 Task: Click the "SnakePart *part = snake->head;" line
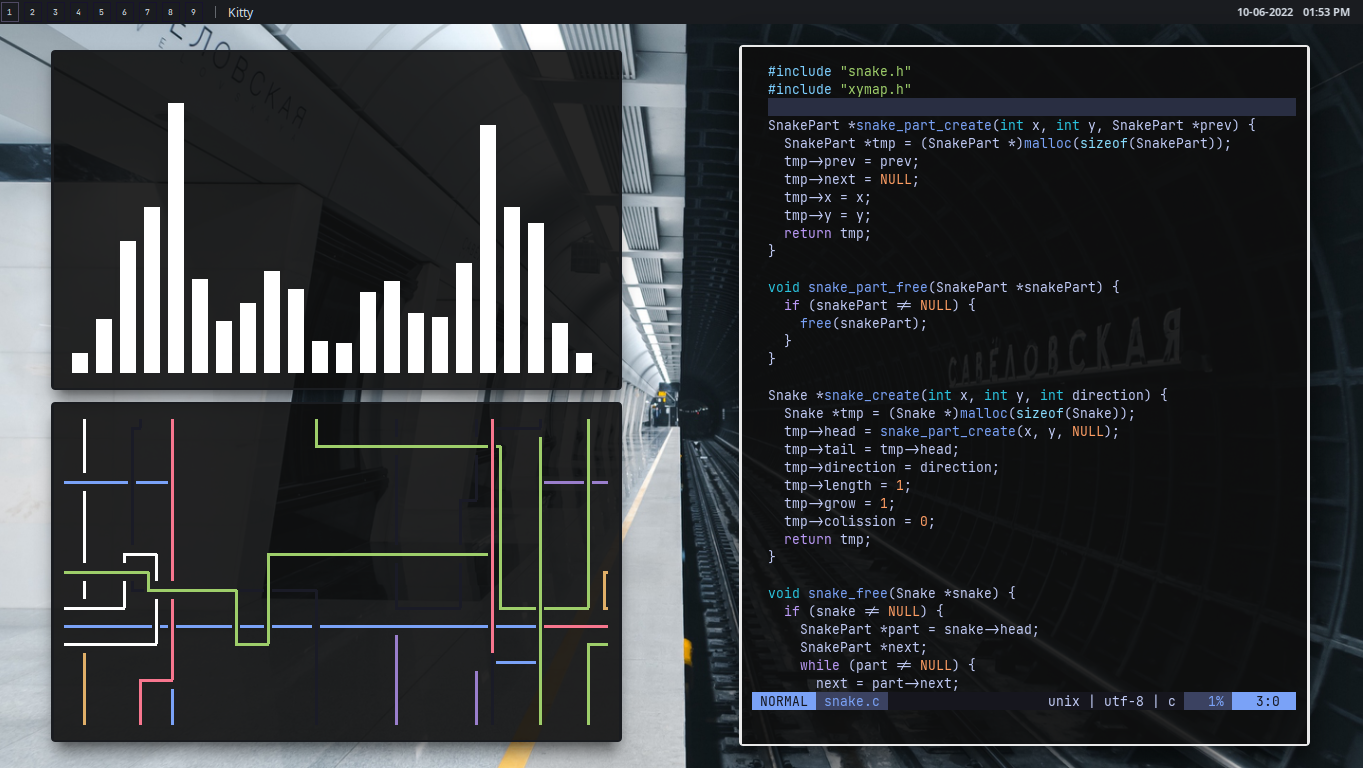[x=920, y=629]
